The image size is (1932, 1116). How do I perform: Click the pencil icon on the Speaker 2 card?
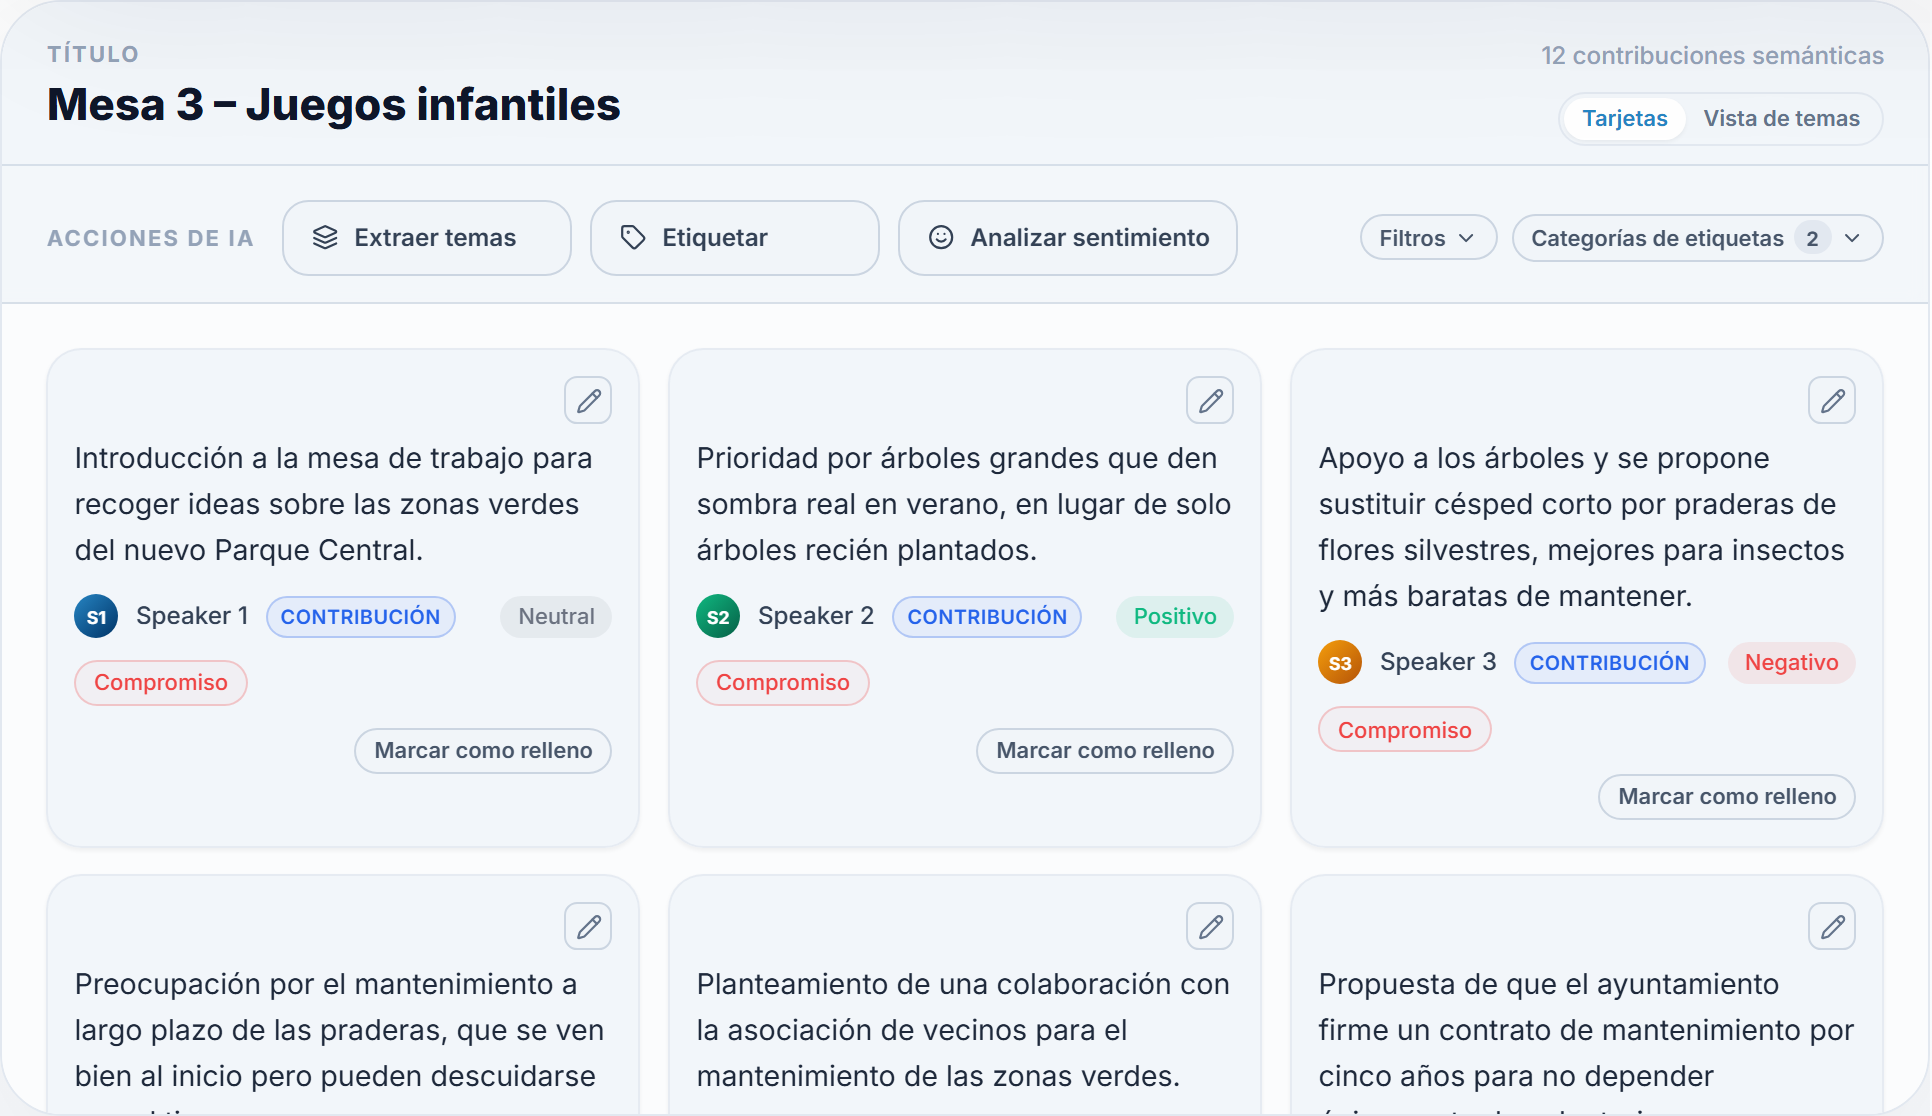(1210, 401)
